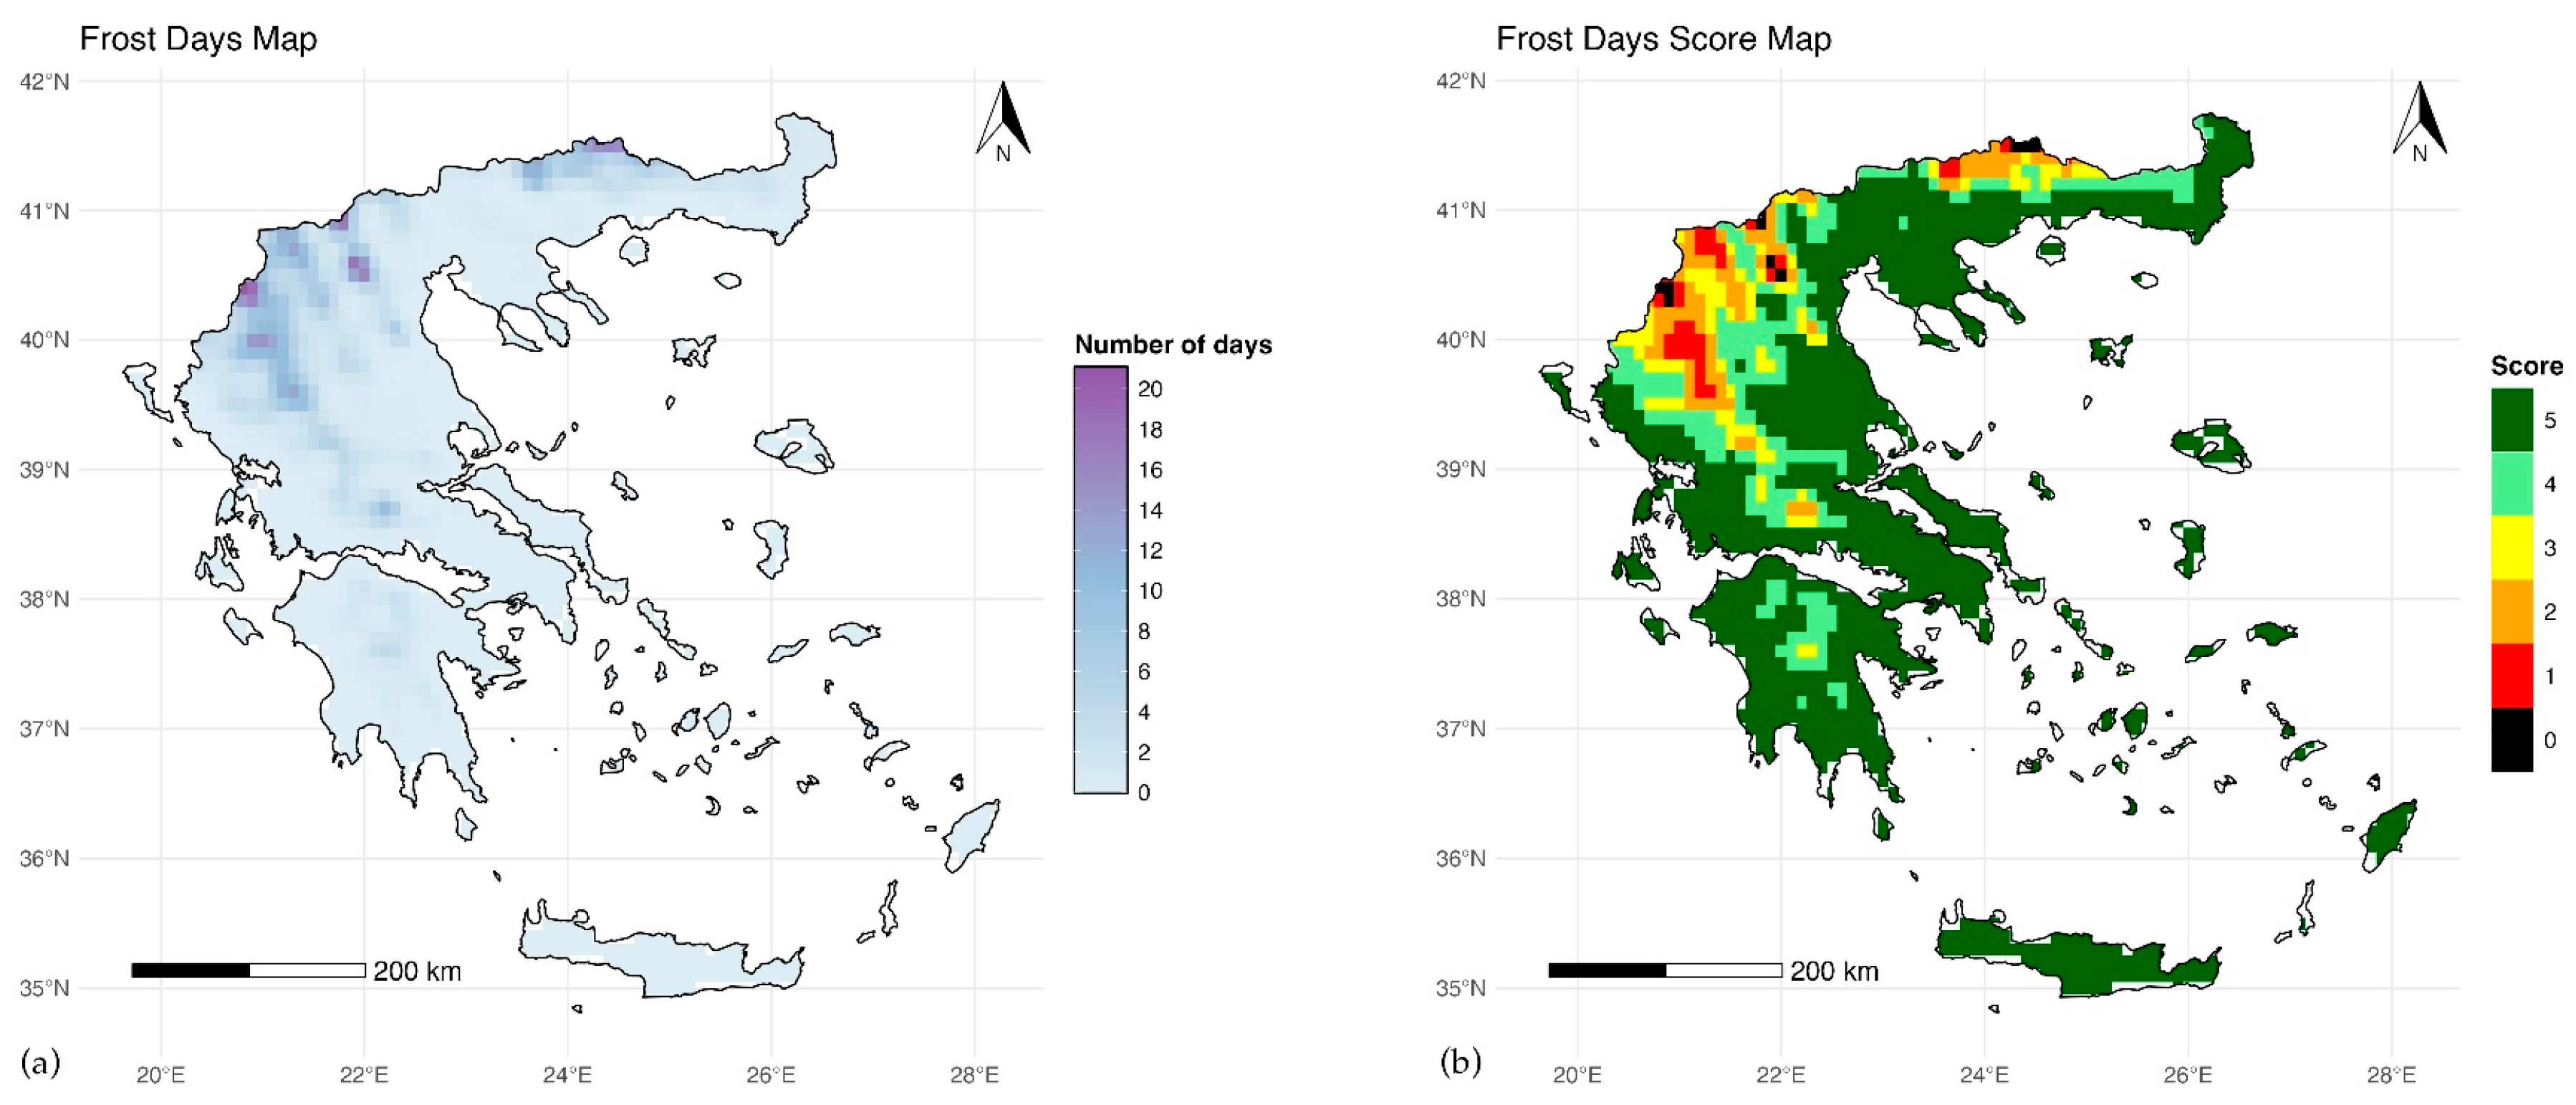This screenshot has height=1105, width=2576.
Task: Click the (a) panel label
Action: point(40,1061)
